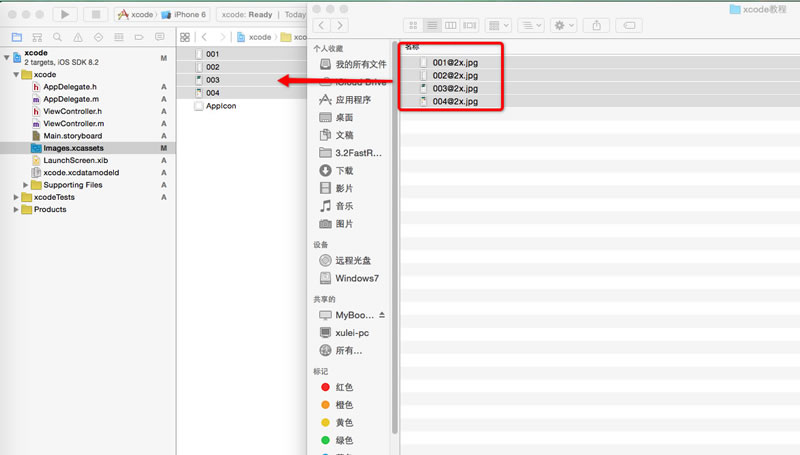Select image set 004 in asset catalog

[241, 93]
